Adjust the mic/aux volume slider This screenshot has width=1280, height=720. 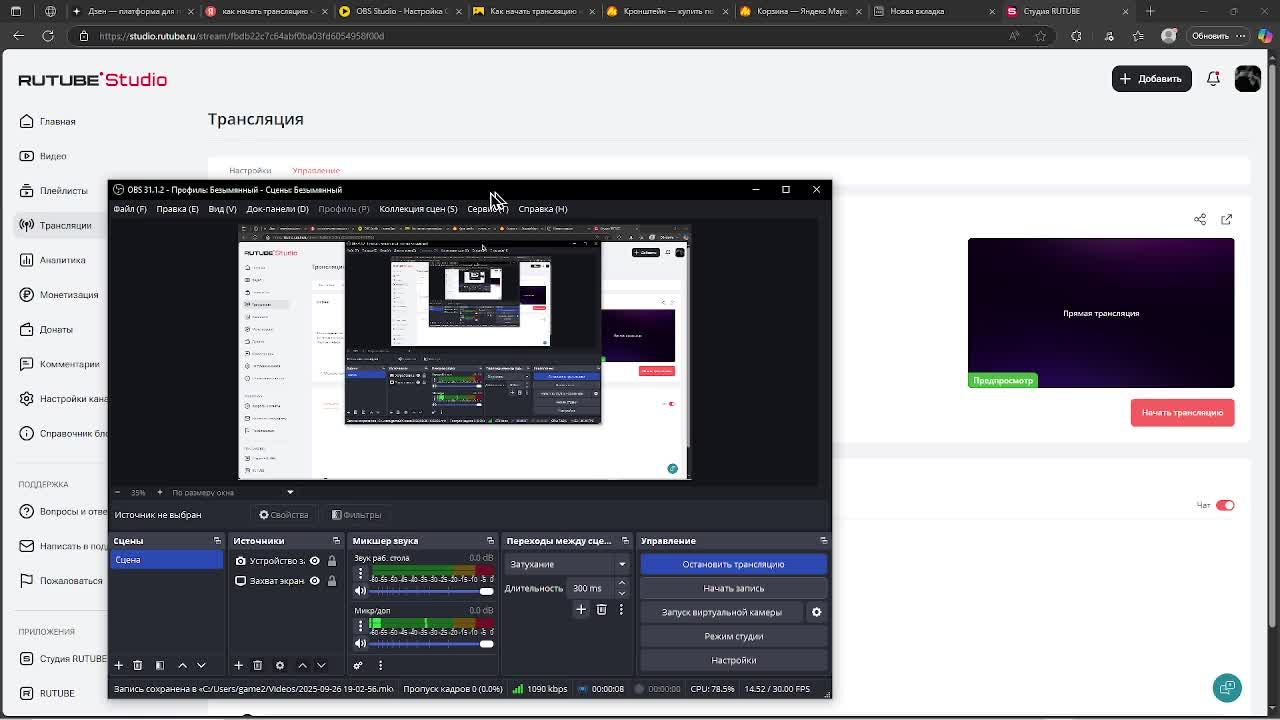(486, 643)
